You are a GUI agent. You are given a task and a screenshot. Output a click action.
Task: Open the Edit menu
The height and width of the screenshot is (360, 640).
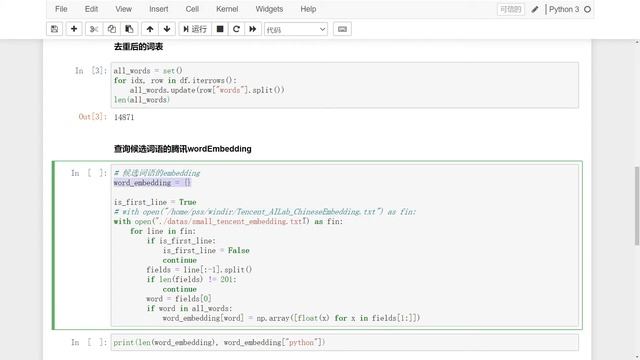coord(91,9)
